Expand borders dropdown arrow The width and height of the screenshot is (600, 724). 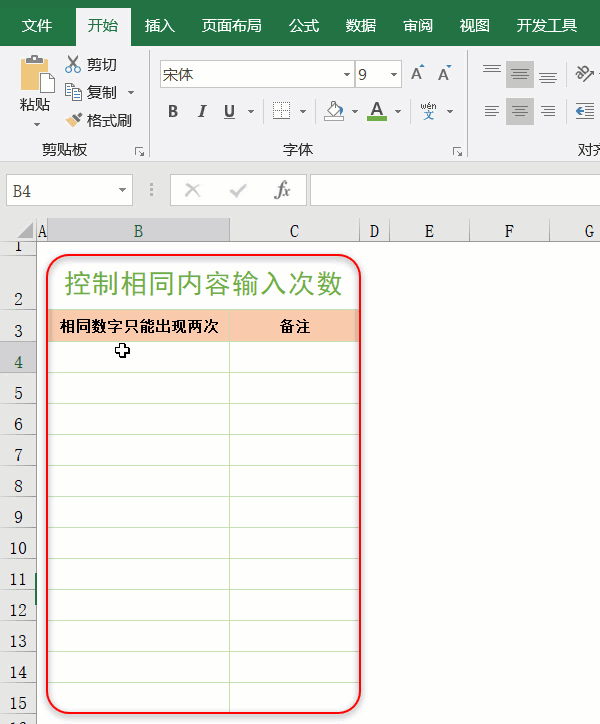click(303, 111)
